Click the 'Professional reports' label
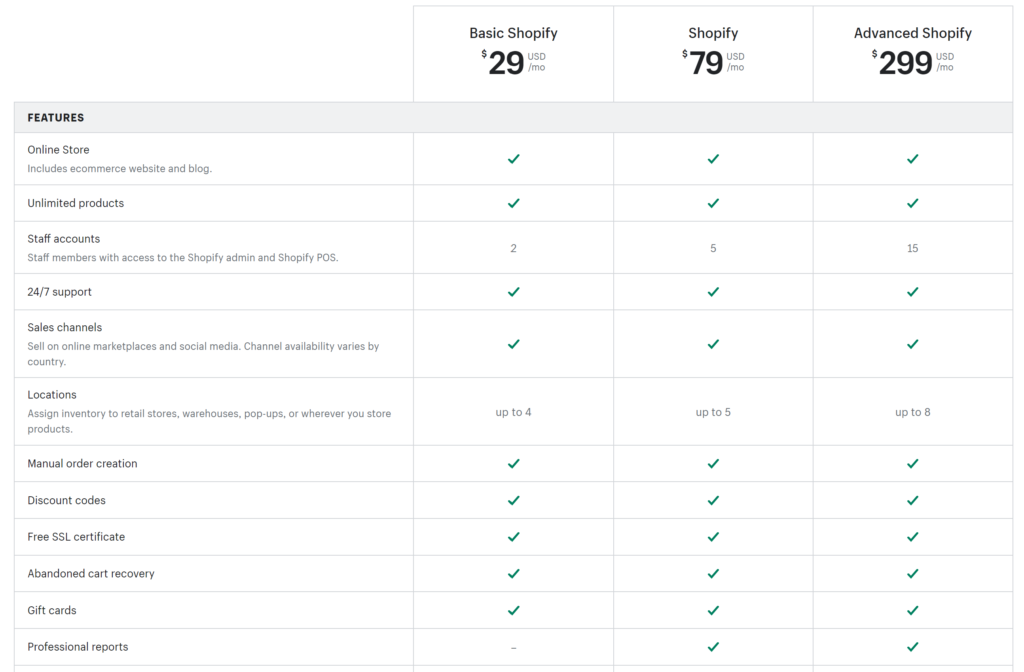This screenshot has width=1024, height=672. (x=78, y=647)
